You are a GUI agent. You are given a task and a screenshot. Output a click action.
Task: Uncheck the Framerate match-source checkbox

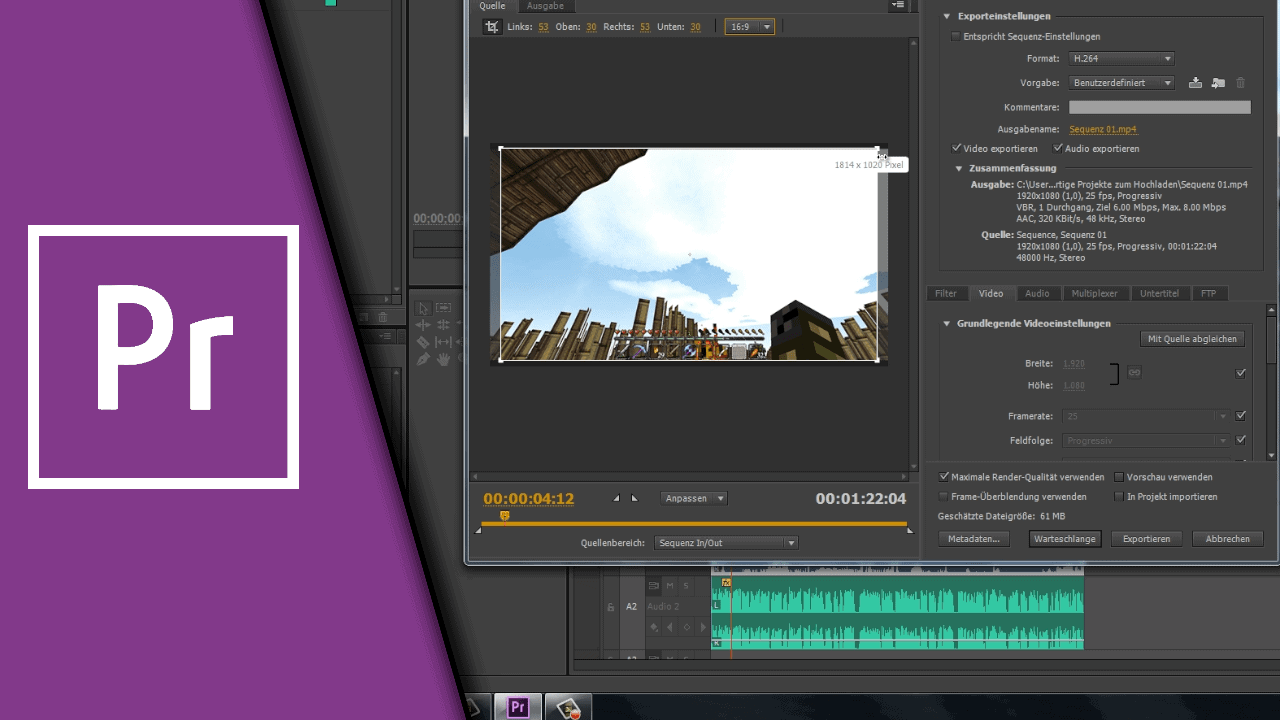click(1241, 416)
